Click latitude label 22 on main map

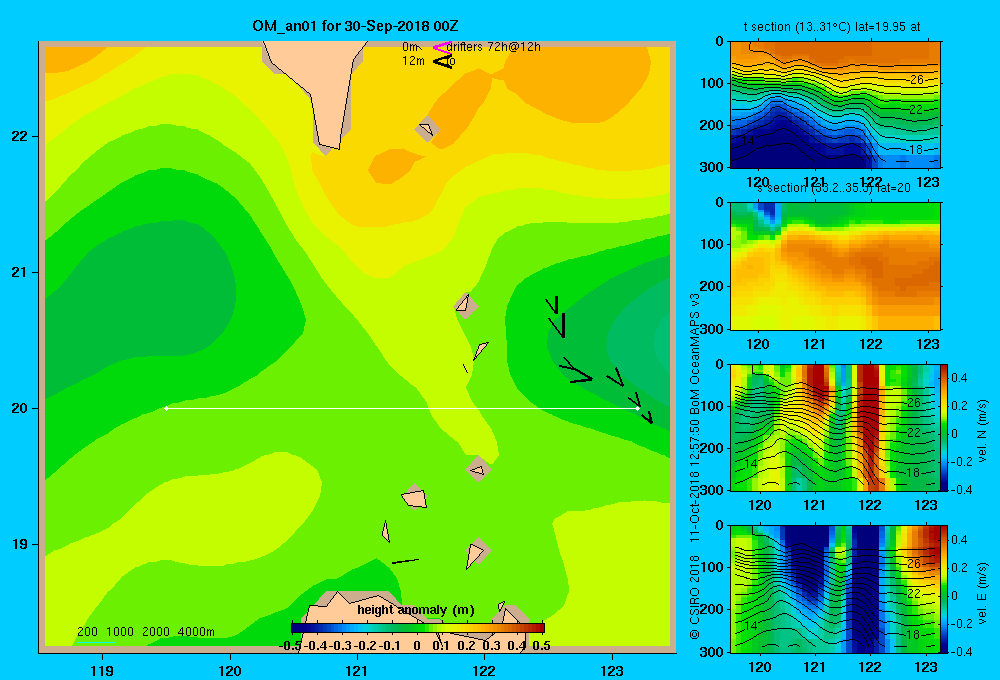coord(19,137)
